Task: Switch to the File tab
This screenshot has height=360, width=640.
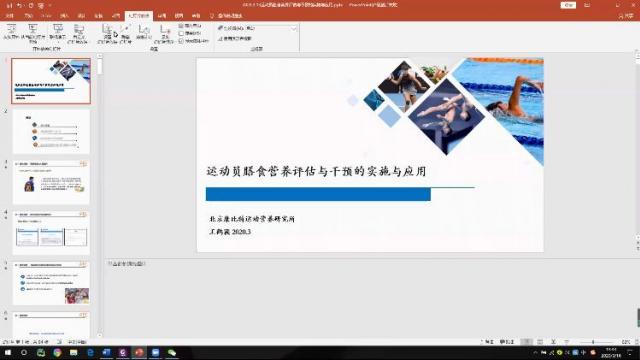Action: point(10,16)
